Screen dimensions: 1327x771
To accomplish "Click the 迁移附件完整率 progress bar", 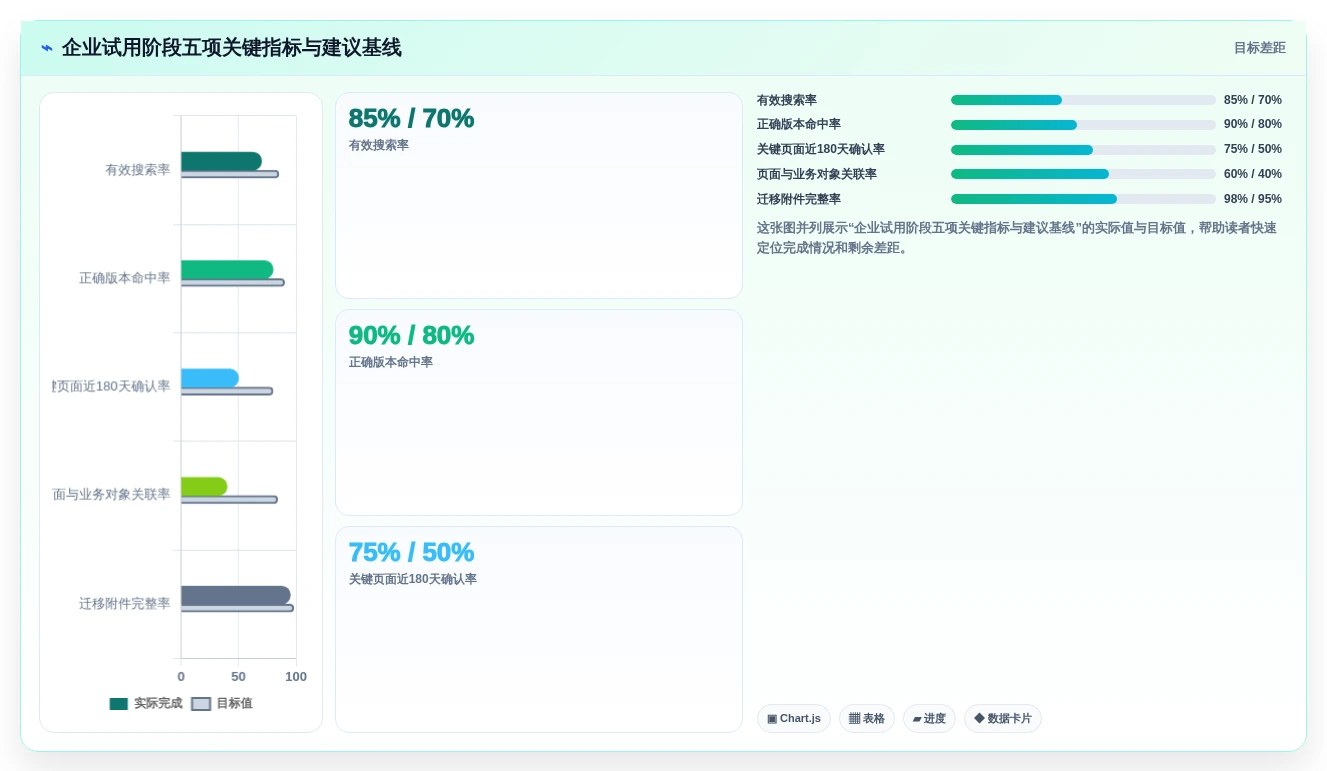I will point(1083,199).
